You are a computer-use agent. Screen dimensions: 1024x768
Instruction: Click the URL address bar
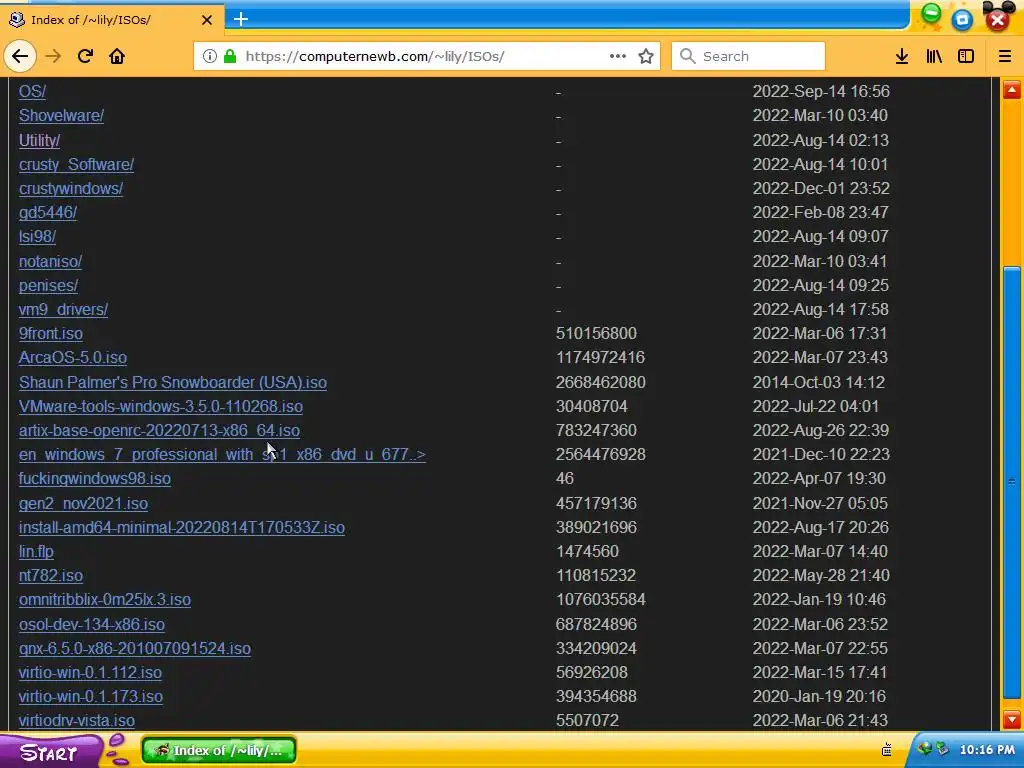pos(424,56)
